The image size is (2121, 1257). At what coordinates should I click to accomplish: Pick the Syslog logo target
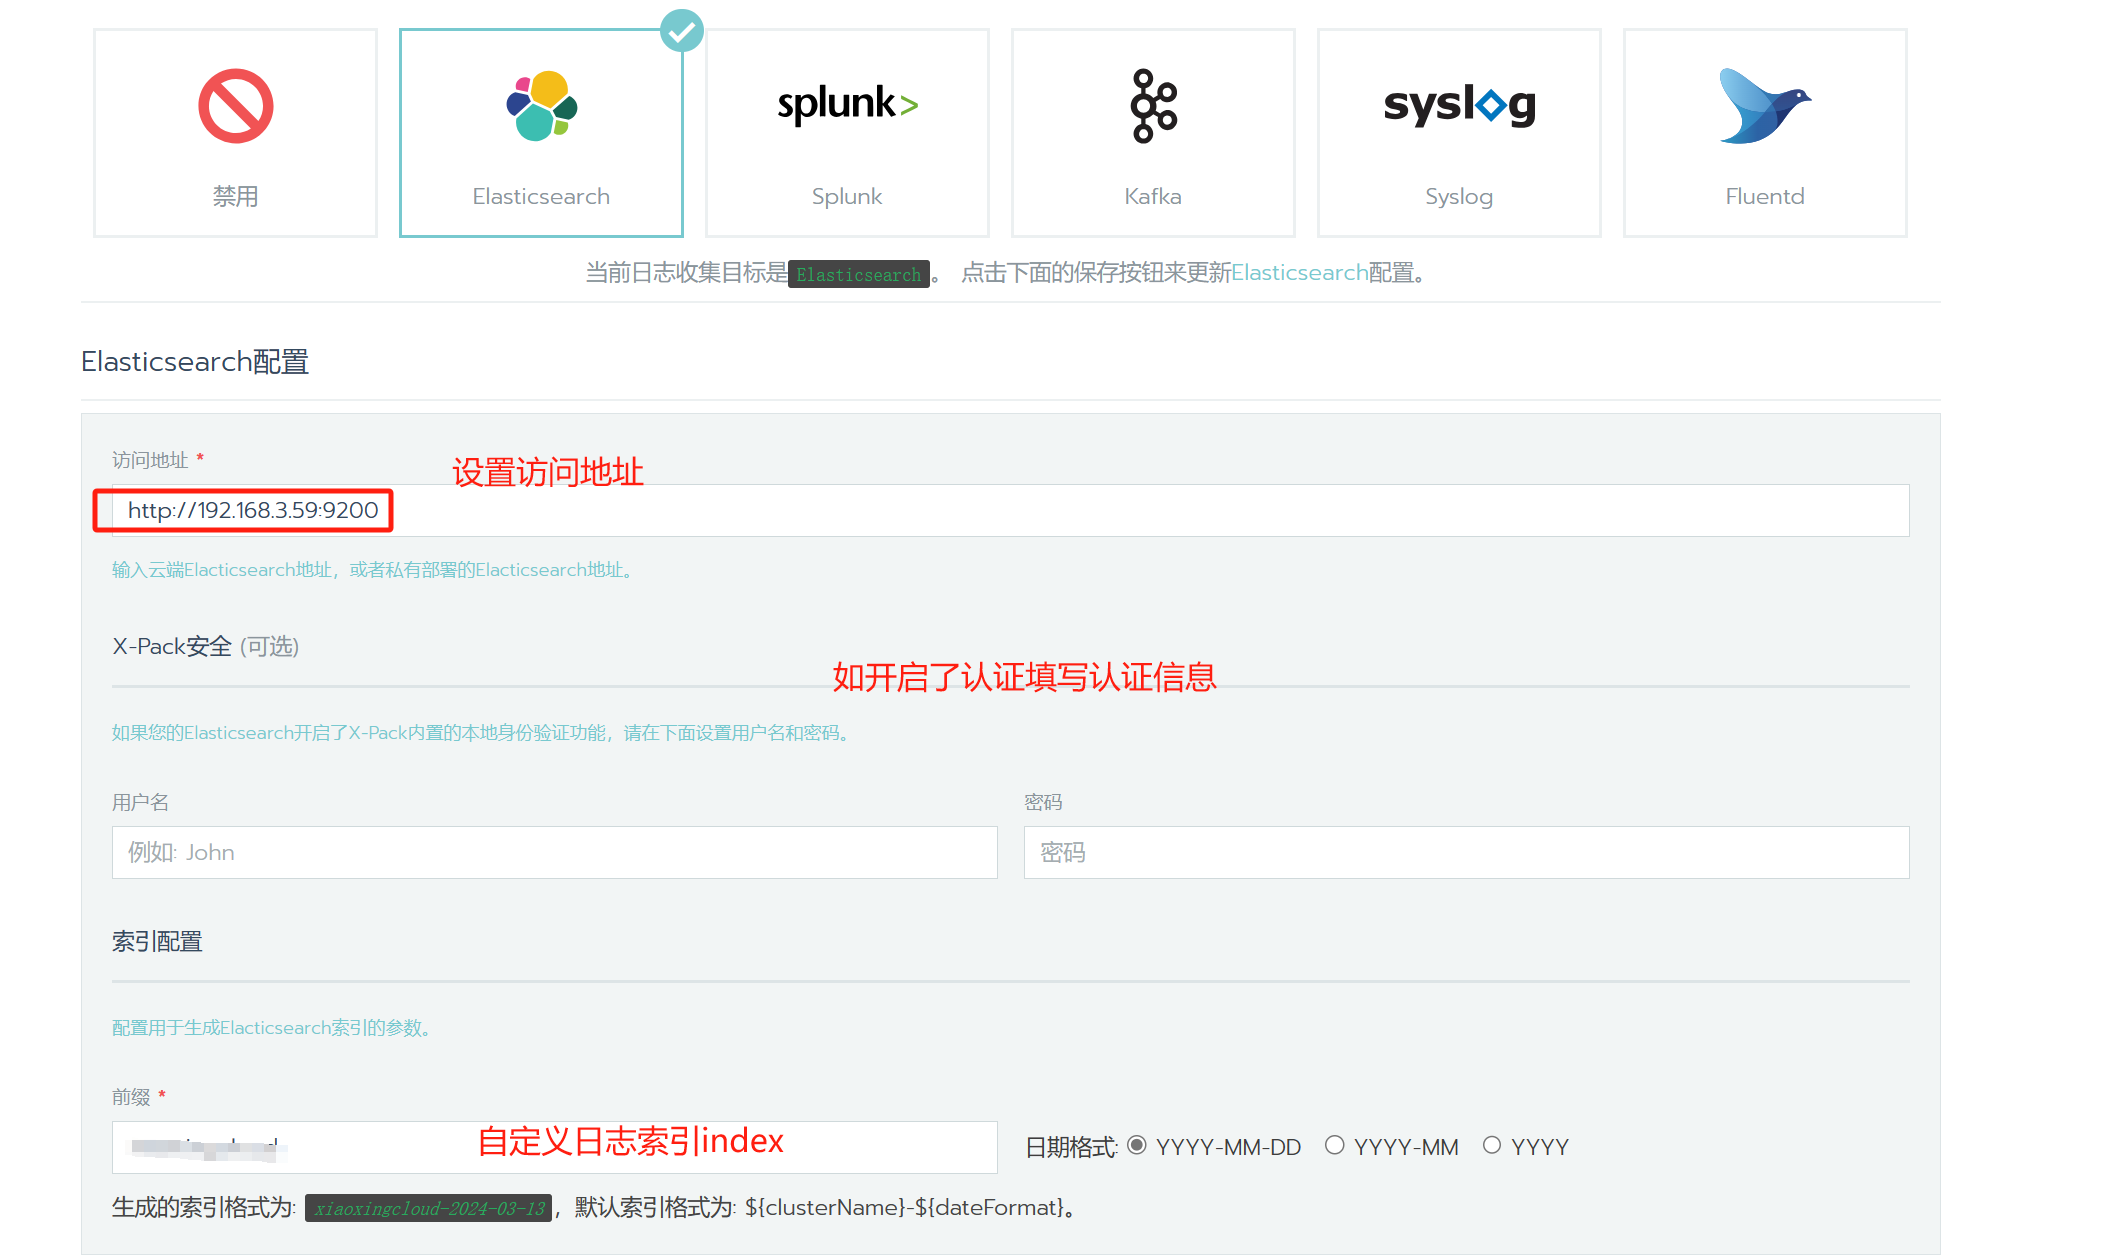coord(1459,104)
